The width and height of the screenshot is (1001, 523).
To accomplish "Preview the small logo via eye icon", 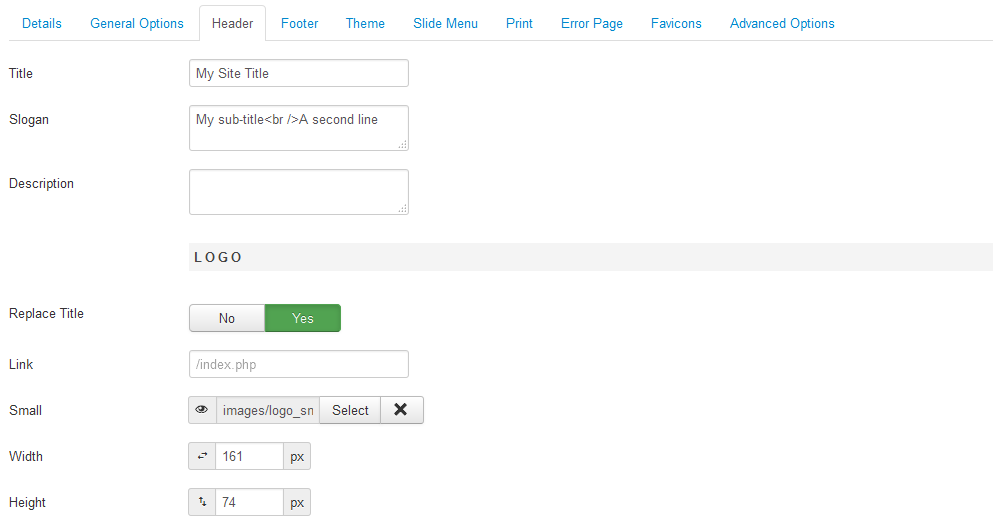I will click(202, 410).
